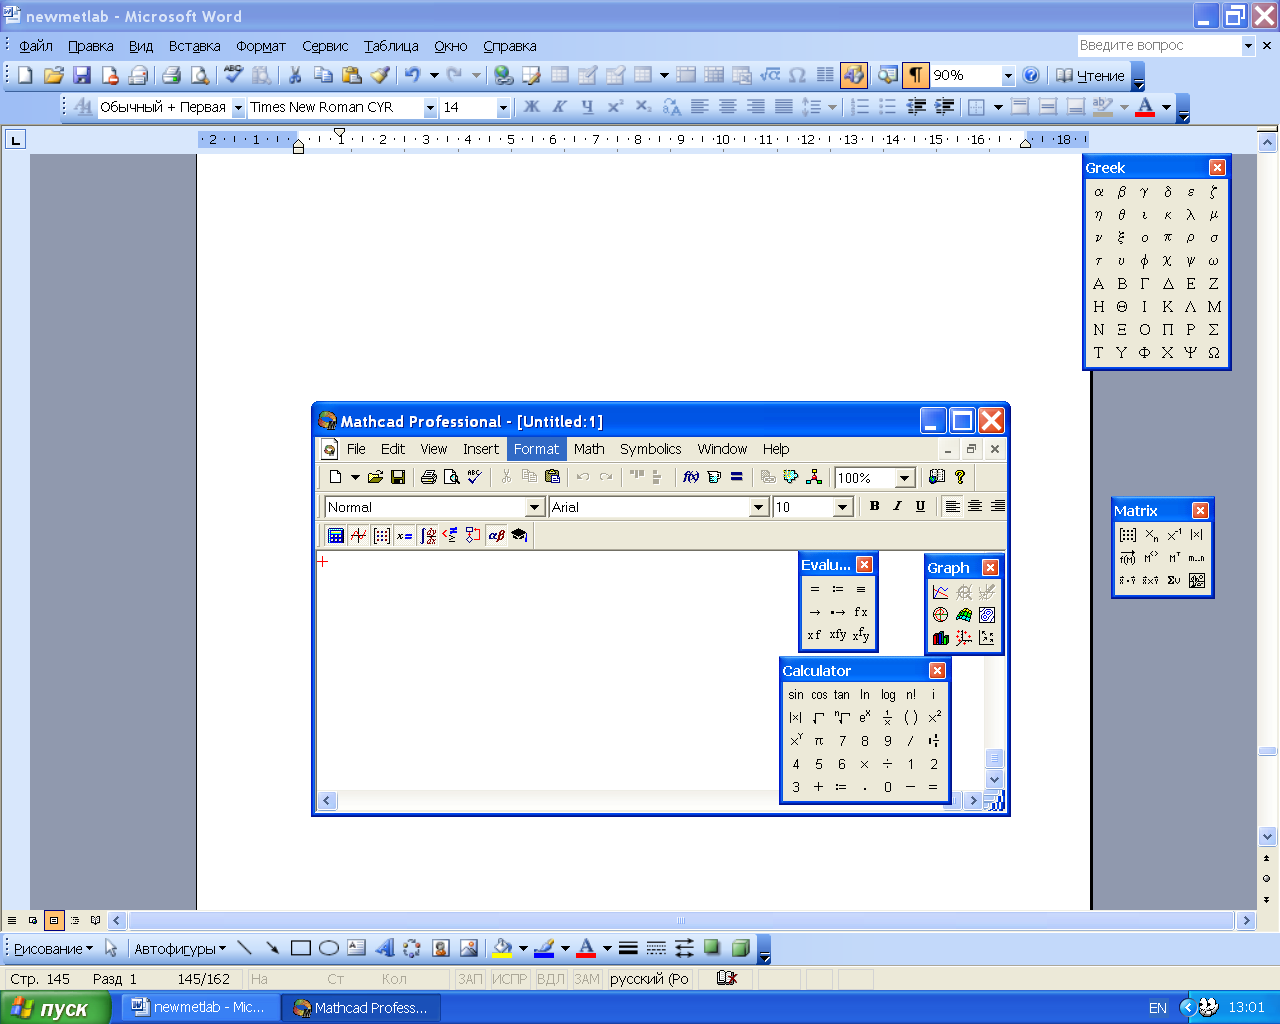Image resolution: width=1280 pixels, height=1024 pixels.
Task: Click the Calculate (equals) icon in Mathcad
Action: tap(737, 477)
